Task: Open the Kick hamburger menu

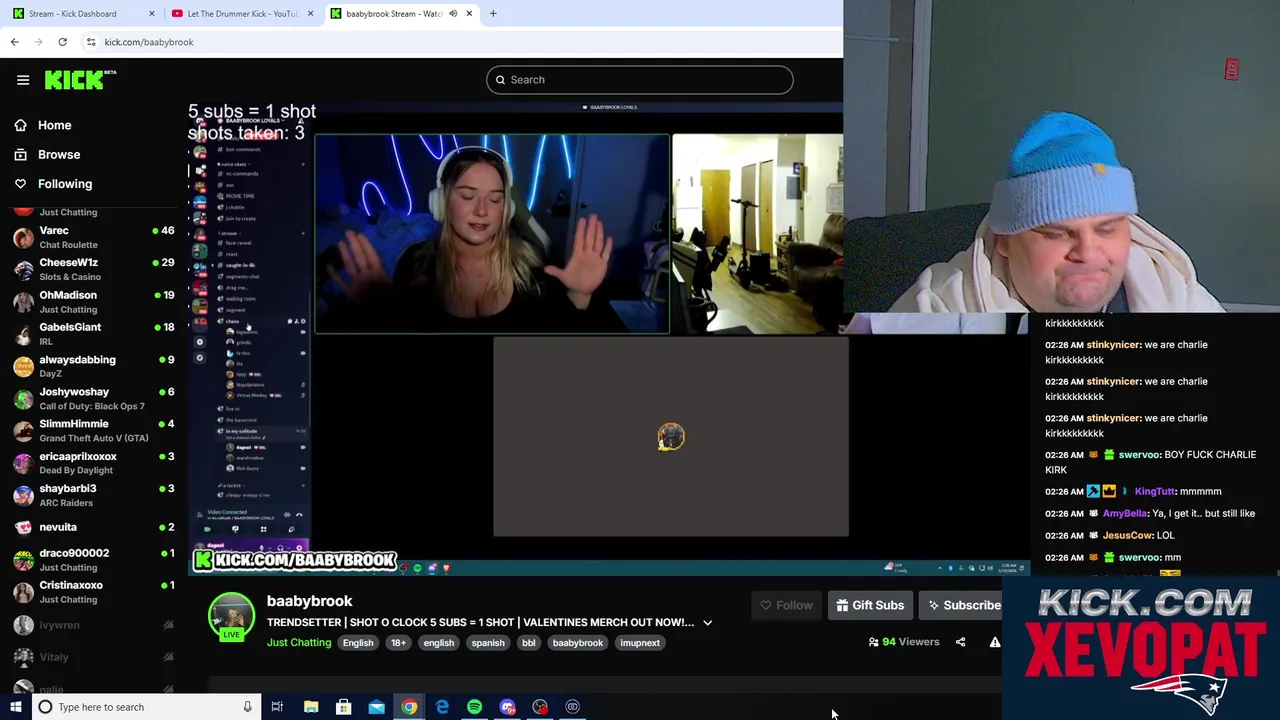Action: [x=23, y=80]
